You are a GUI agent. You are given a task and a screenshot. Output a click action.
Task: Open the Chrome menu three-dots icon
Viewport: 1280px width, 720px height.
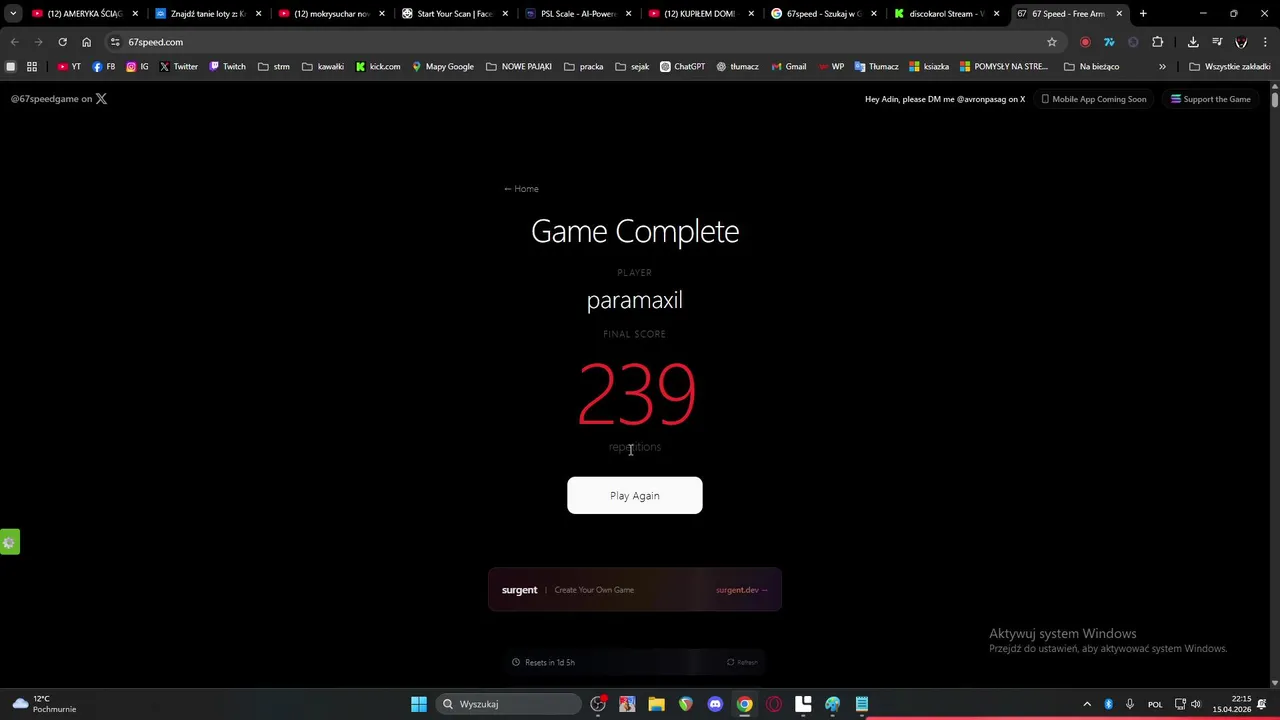click(1265, 42)
